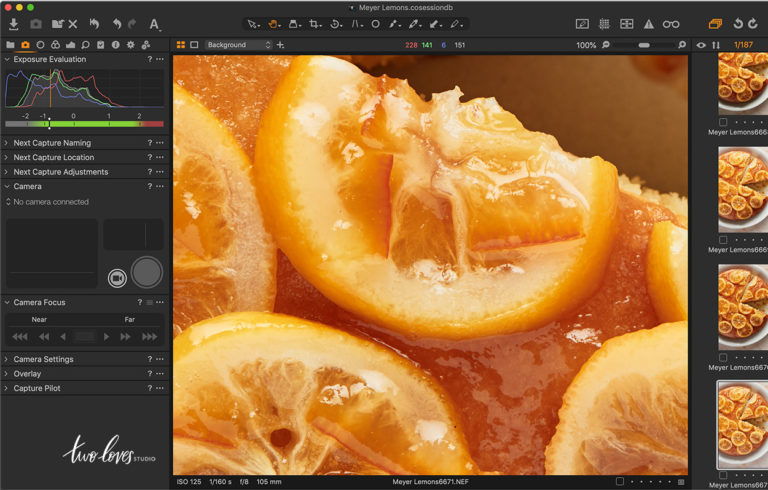Select the Rotate/Straighten tool
The height and width of the screenshot is (490, 768).
click(x=336, y=24)
